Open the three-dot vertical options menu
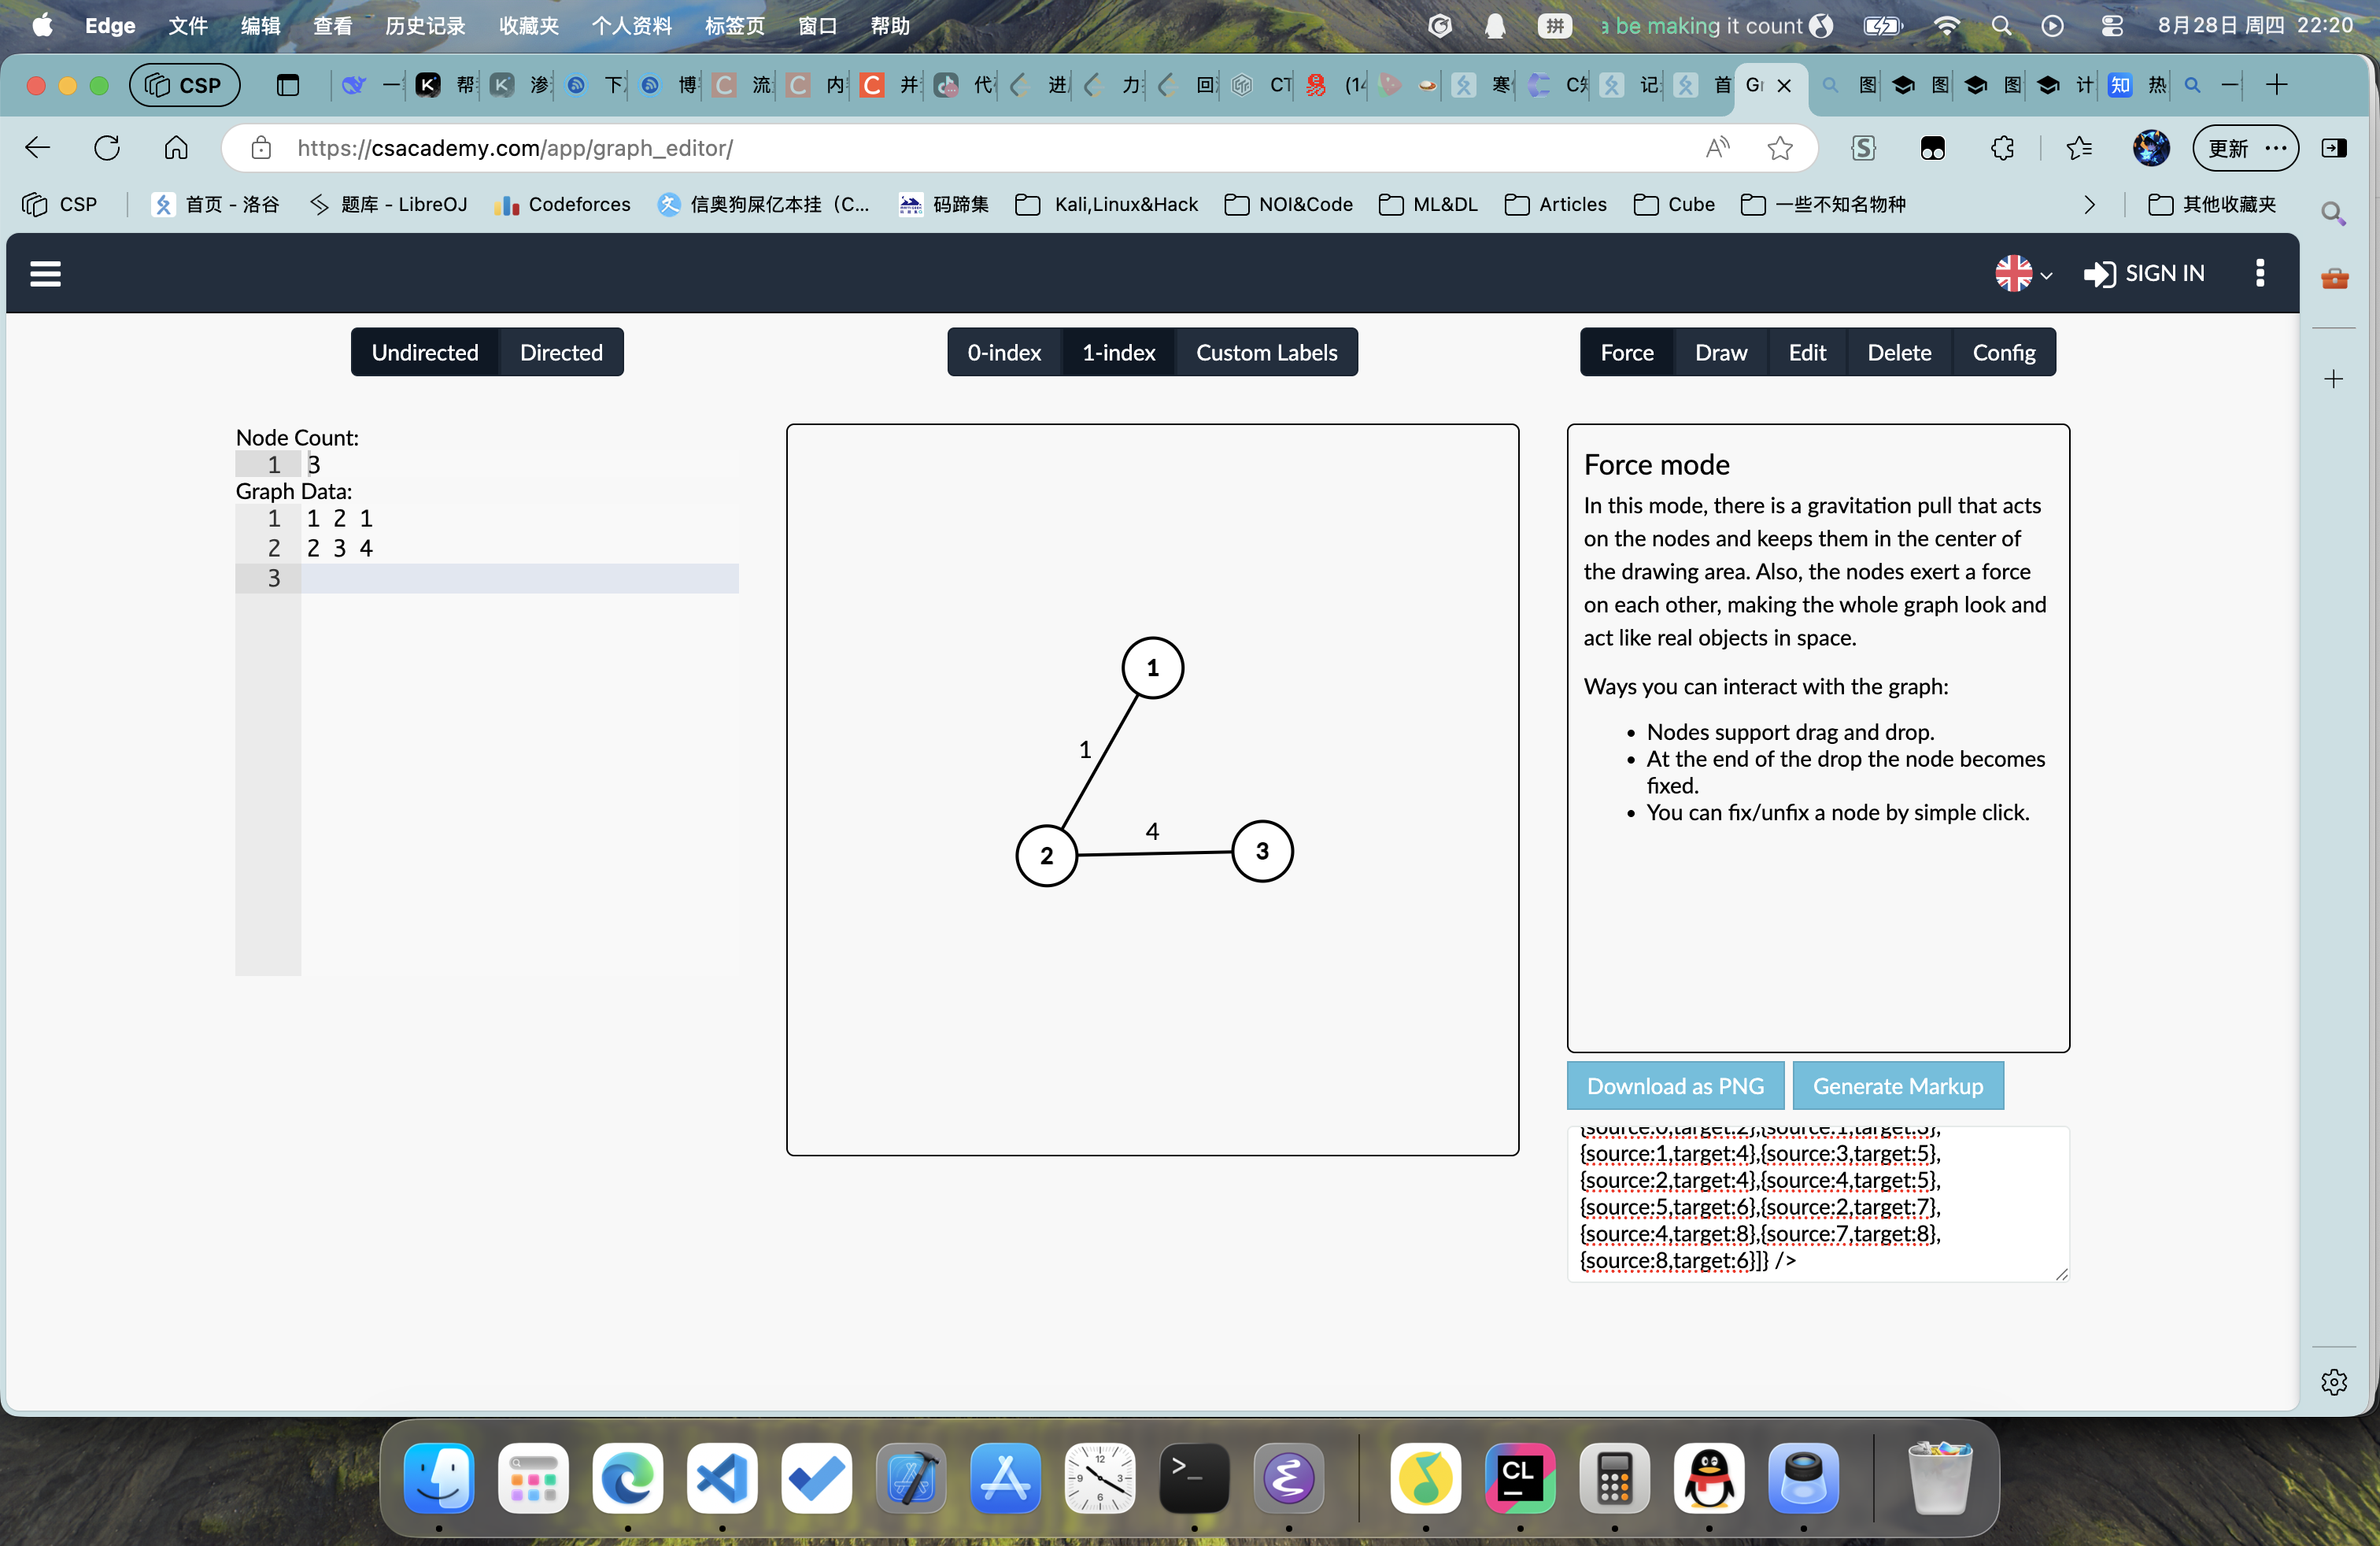The height and width of the screenshot is (1546, 2380). (x=2259, y=273)
